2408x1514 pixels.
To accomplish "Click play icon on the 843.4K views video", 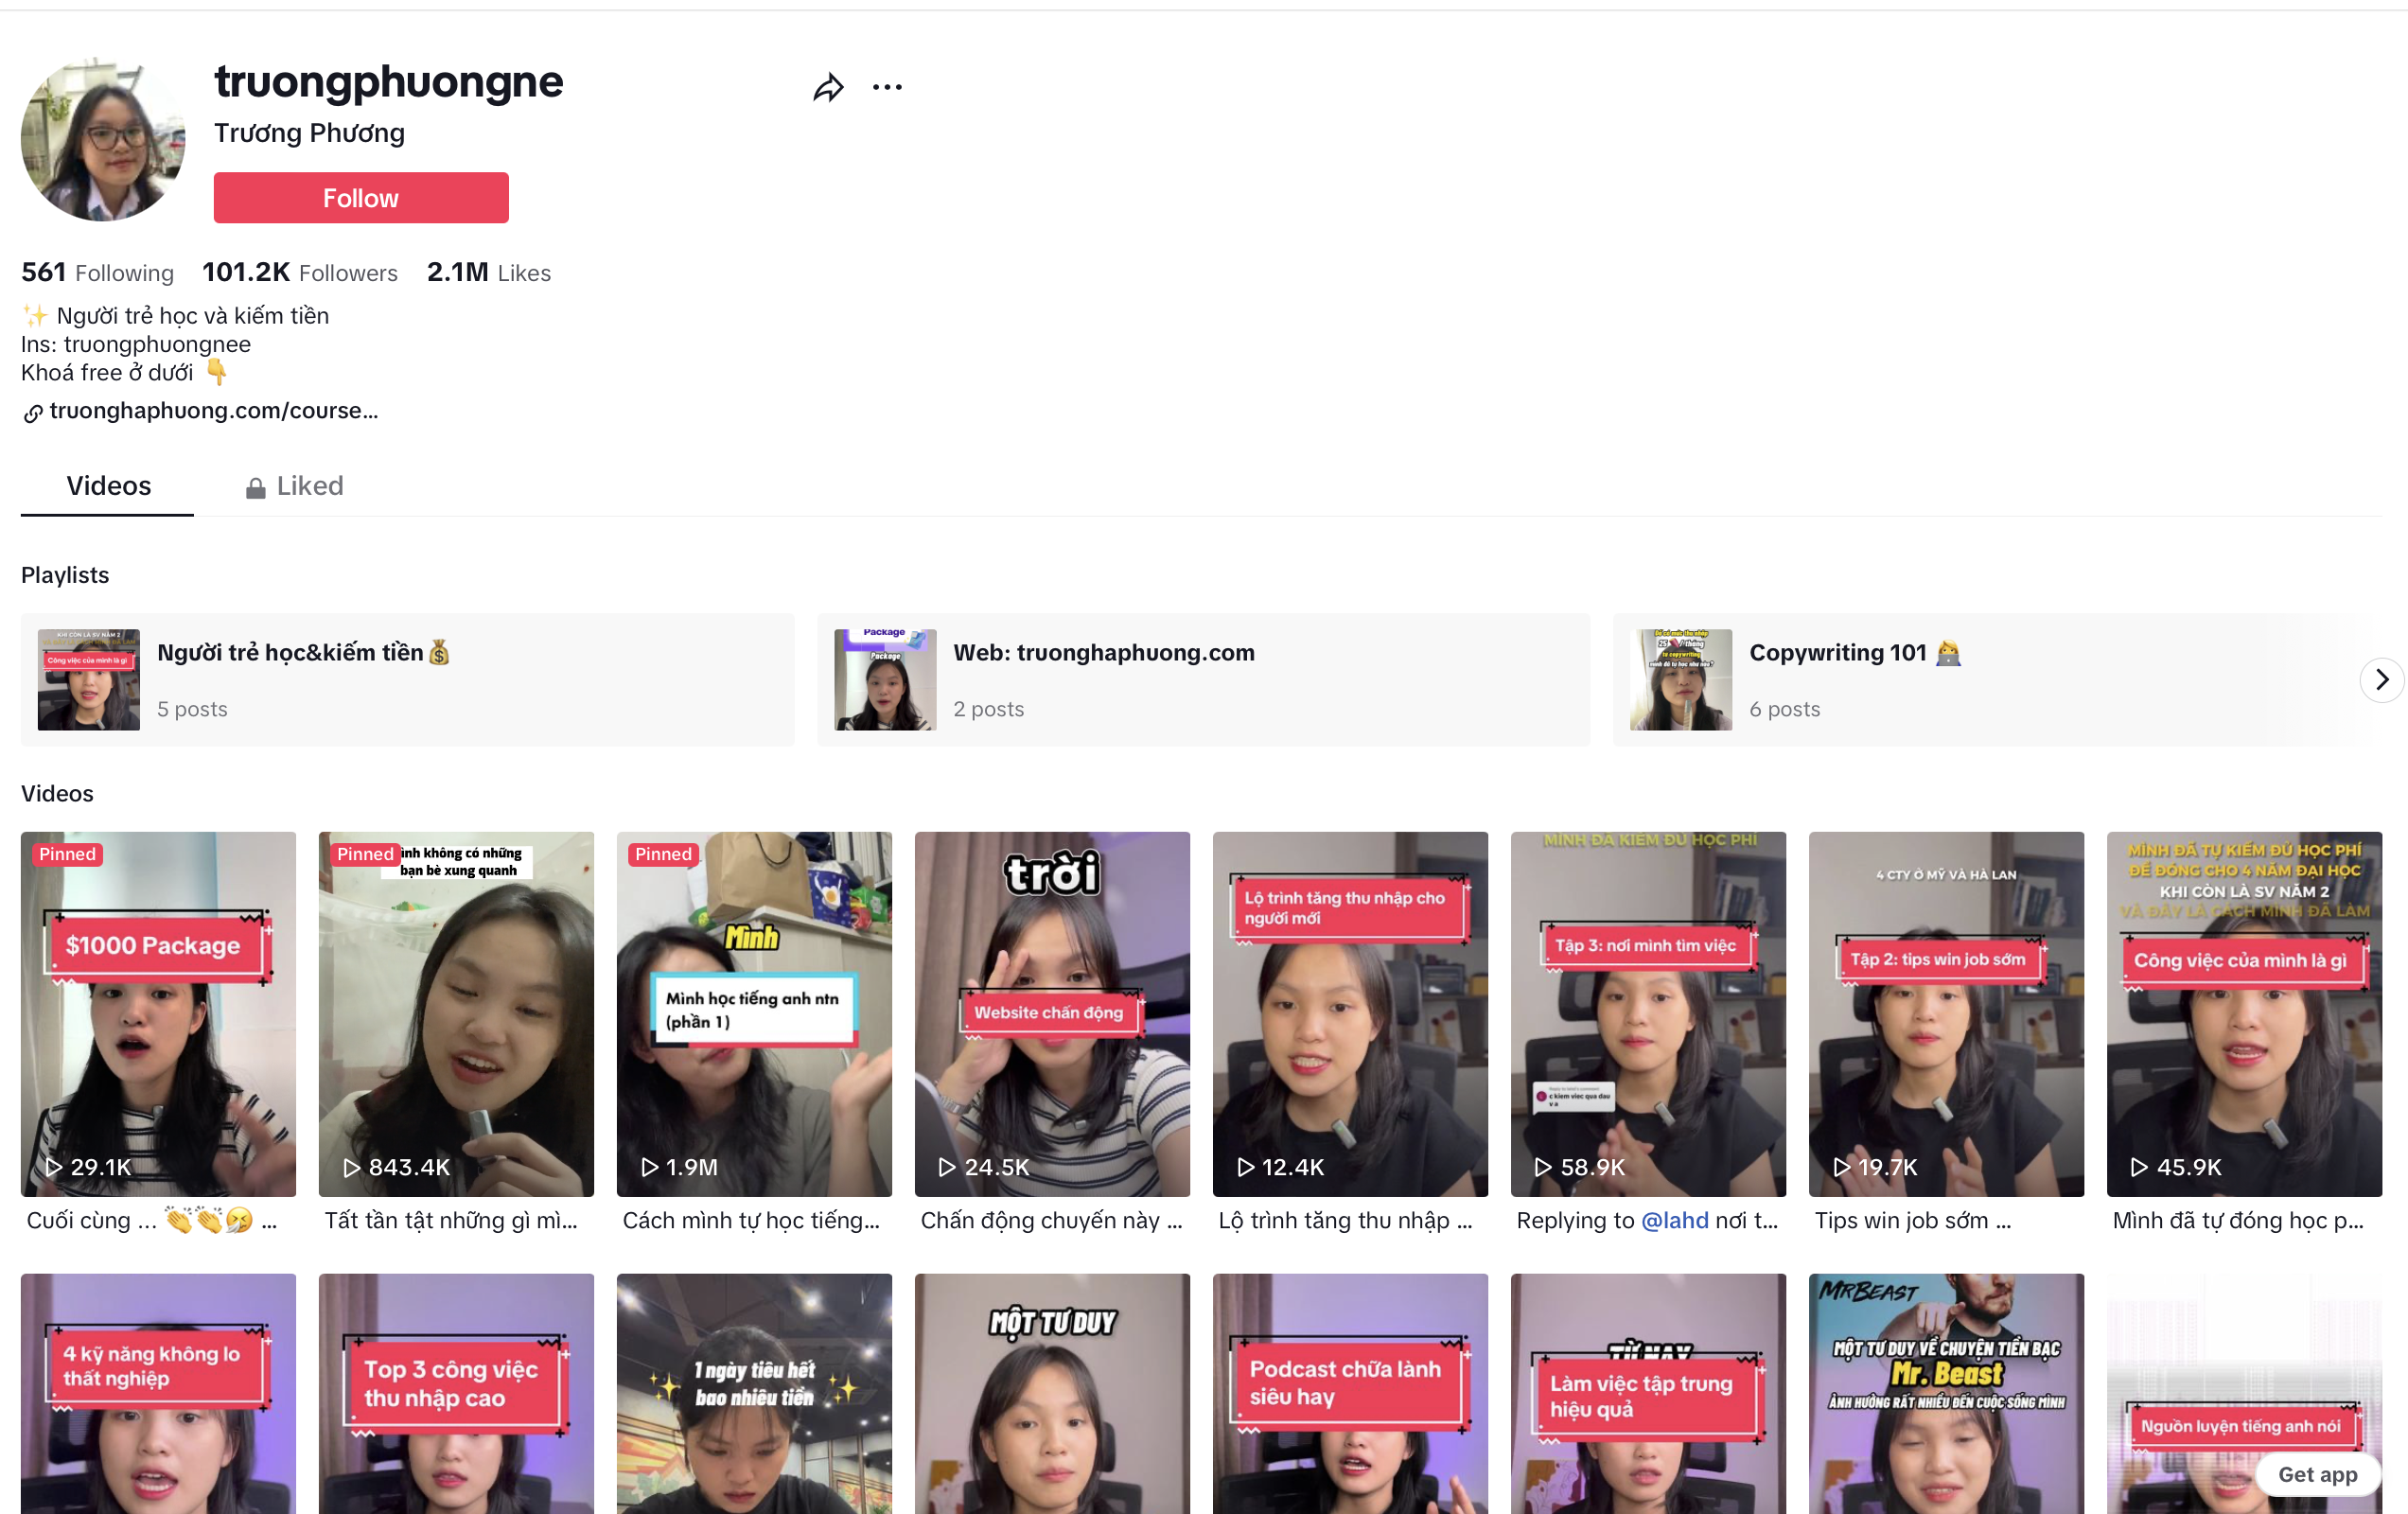I will [x=352, y=1167].
